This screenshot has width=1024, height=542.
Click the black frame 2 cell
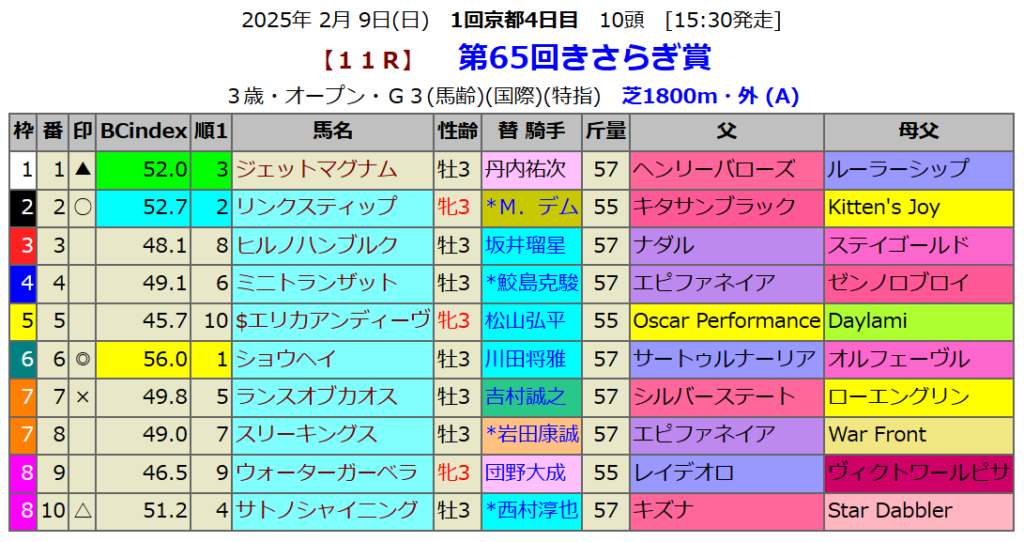pyautogui.click(x=24, y=207)
